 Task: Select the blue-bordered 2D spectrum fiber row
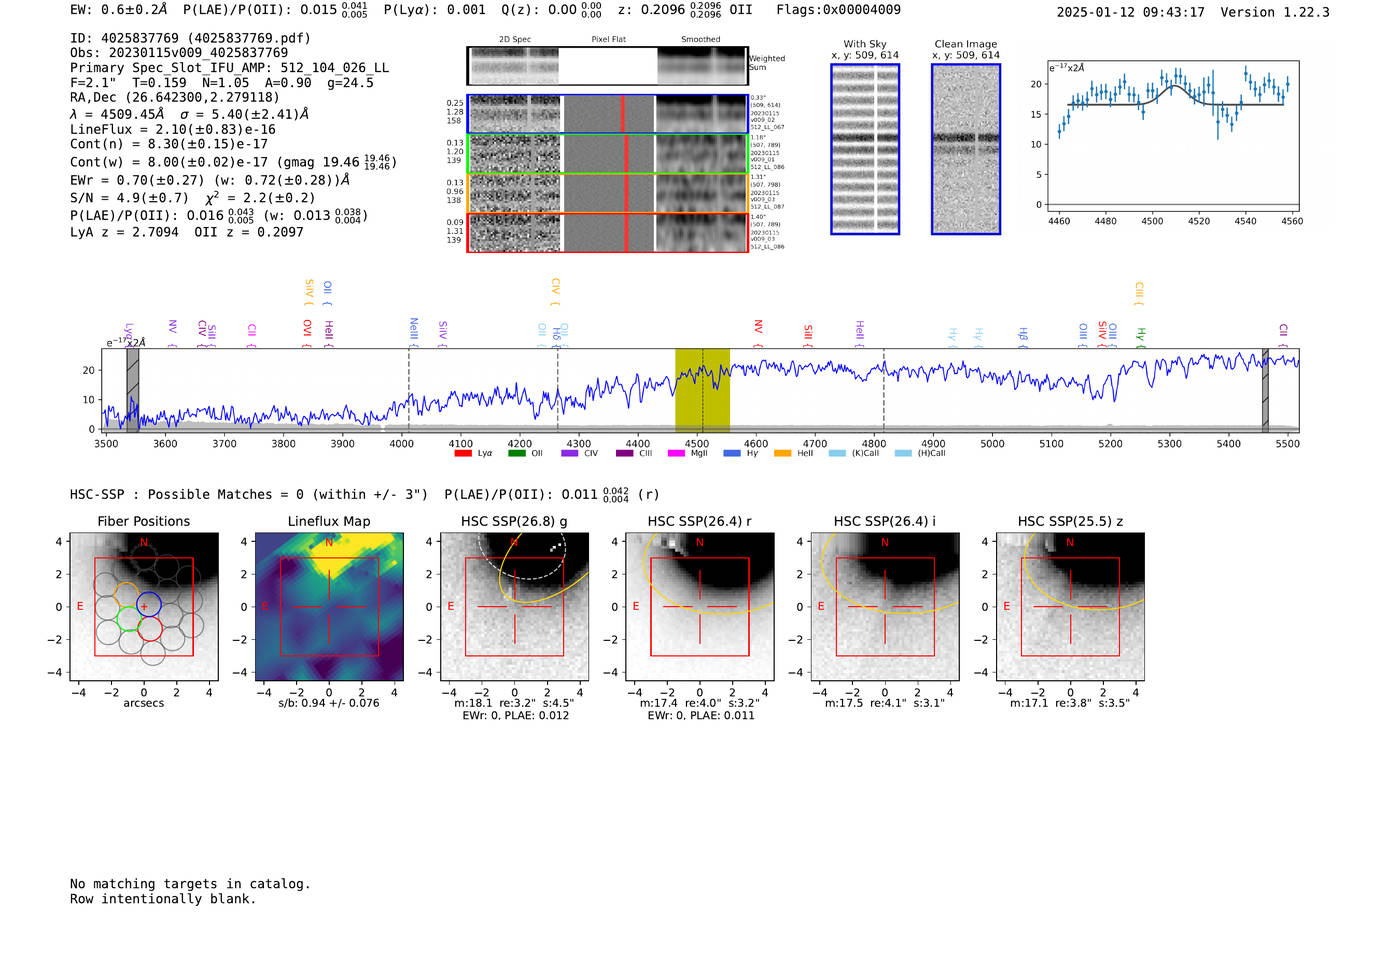coord(607,114)
